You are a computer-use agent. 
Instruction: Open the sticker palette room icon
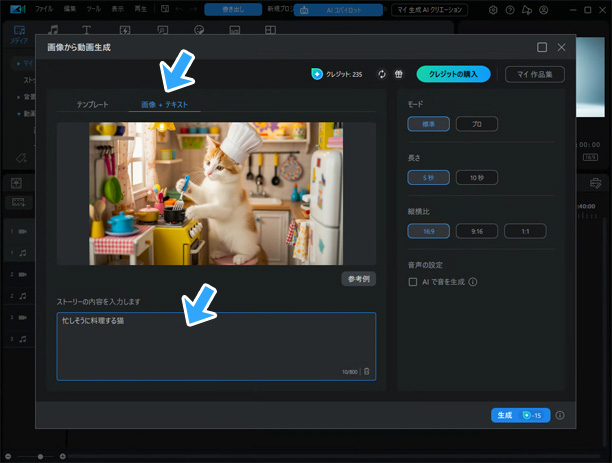[x=199, y=30]
